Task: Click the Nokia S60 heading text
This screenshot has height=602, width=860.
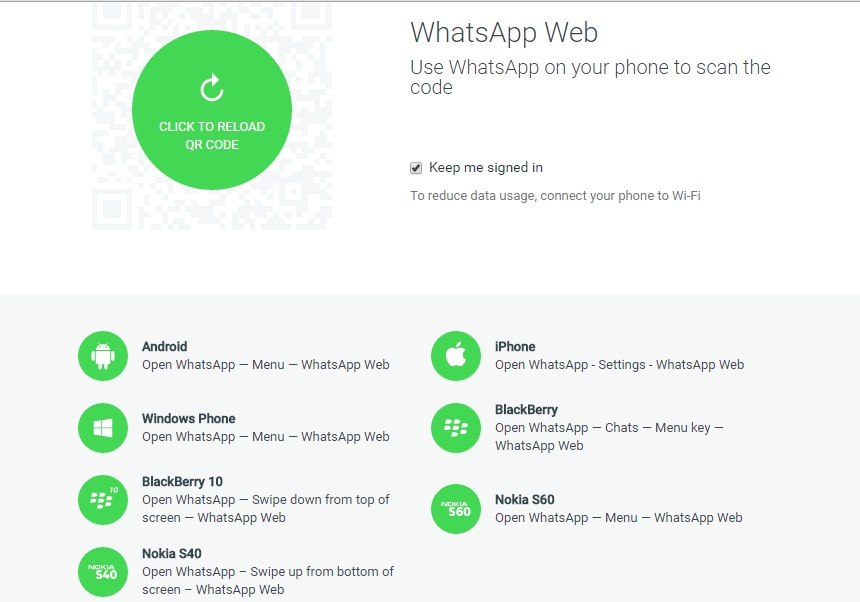Action: click(525, 499)
